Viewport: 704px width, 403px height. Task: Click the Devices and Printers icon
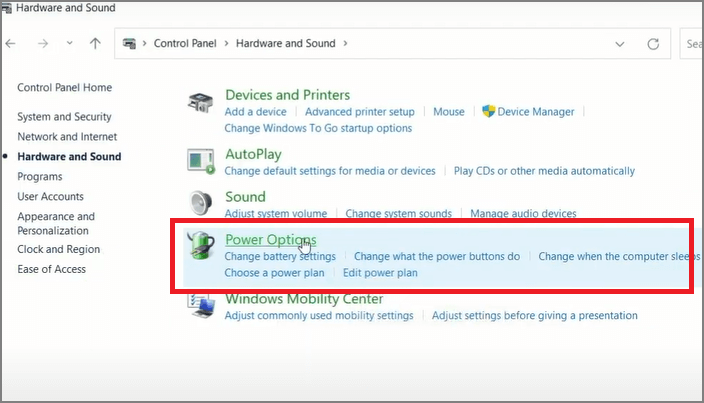tap(200, 103)
